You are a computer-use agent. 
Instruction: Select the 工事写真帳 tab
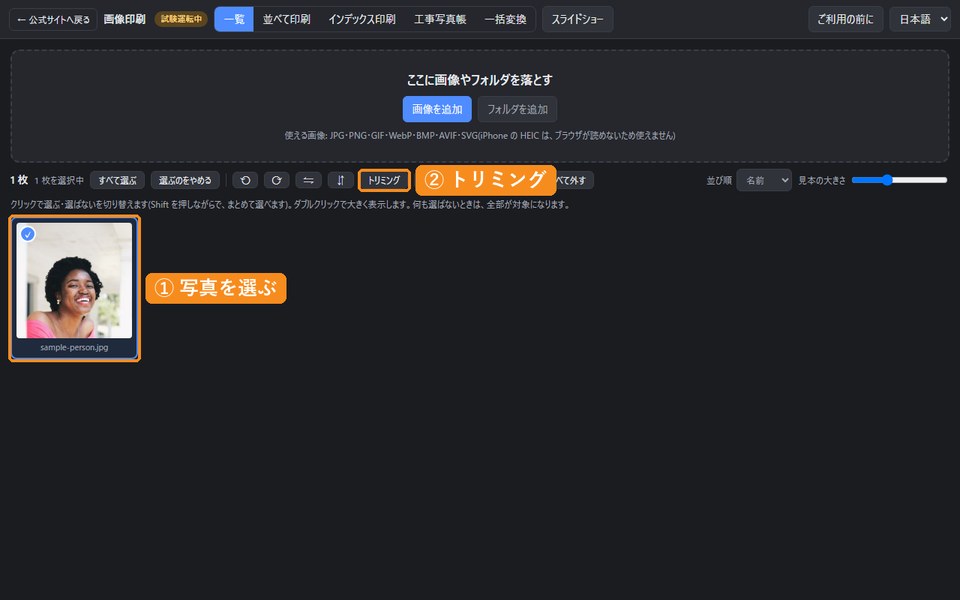click(440, 19)
